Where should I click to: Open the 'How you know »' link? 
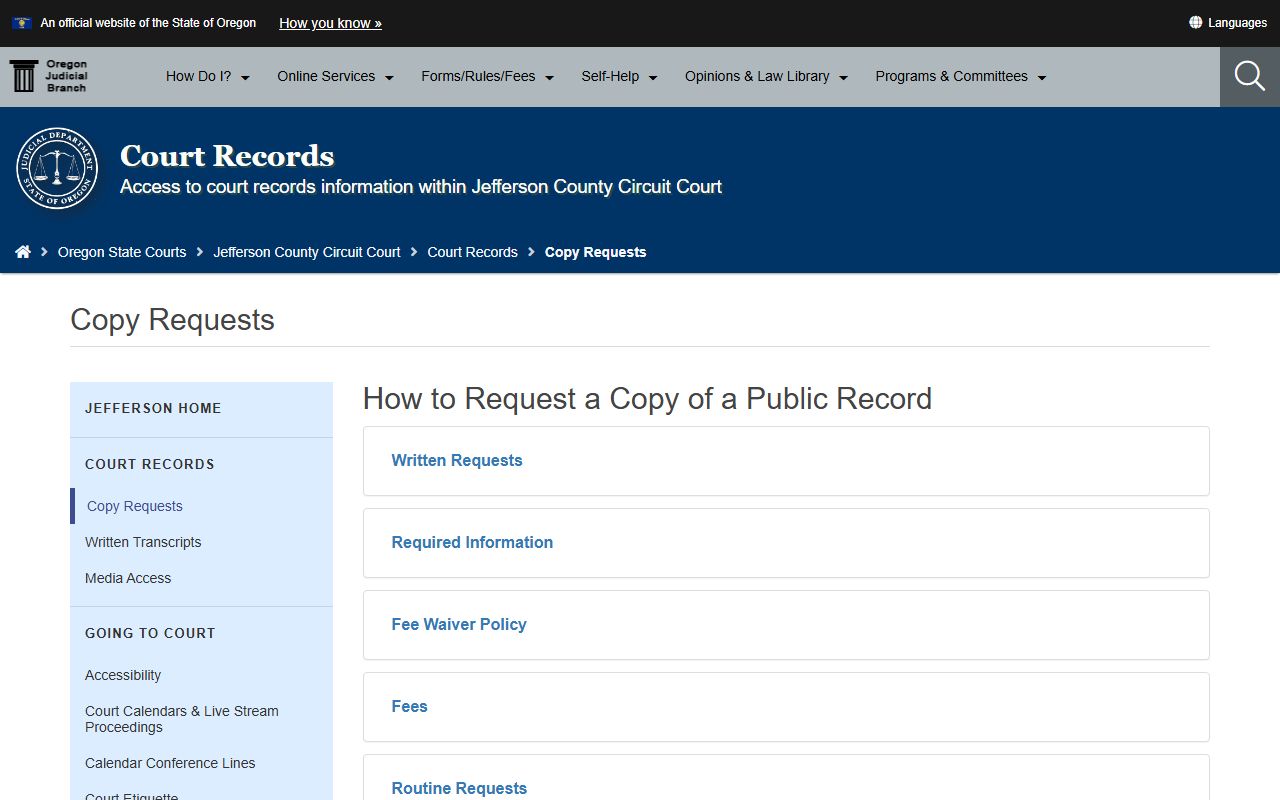pyautogui.click(x=330, y=23)
